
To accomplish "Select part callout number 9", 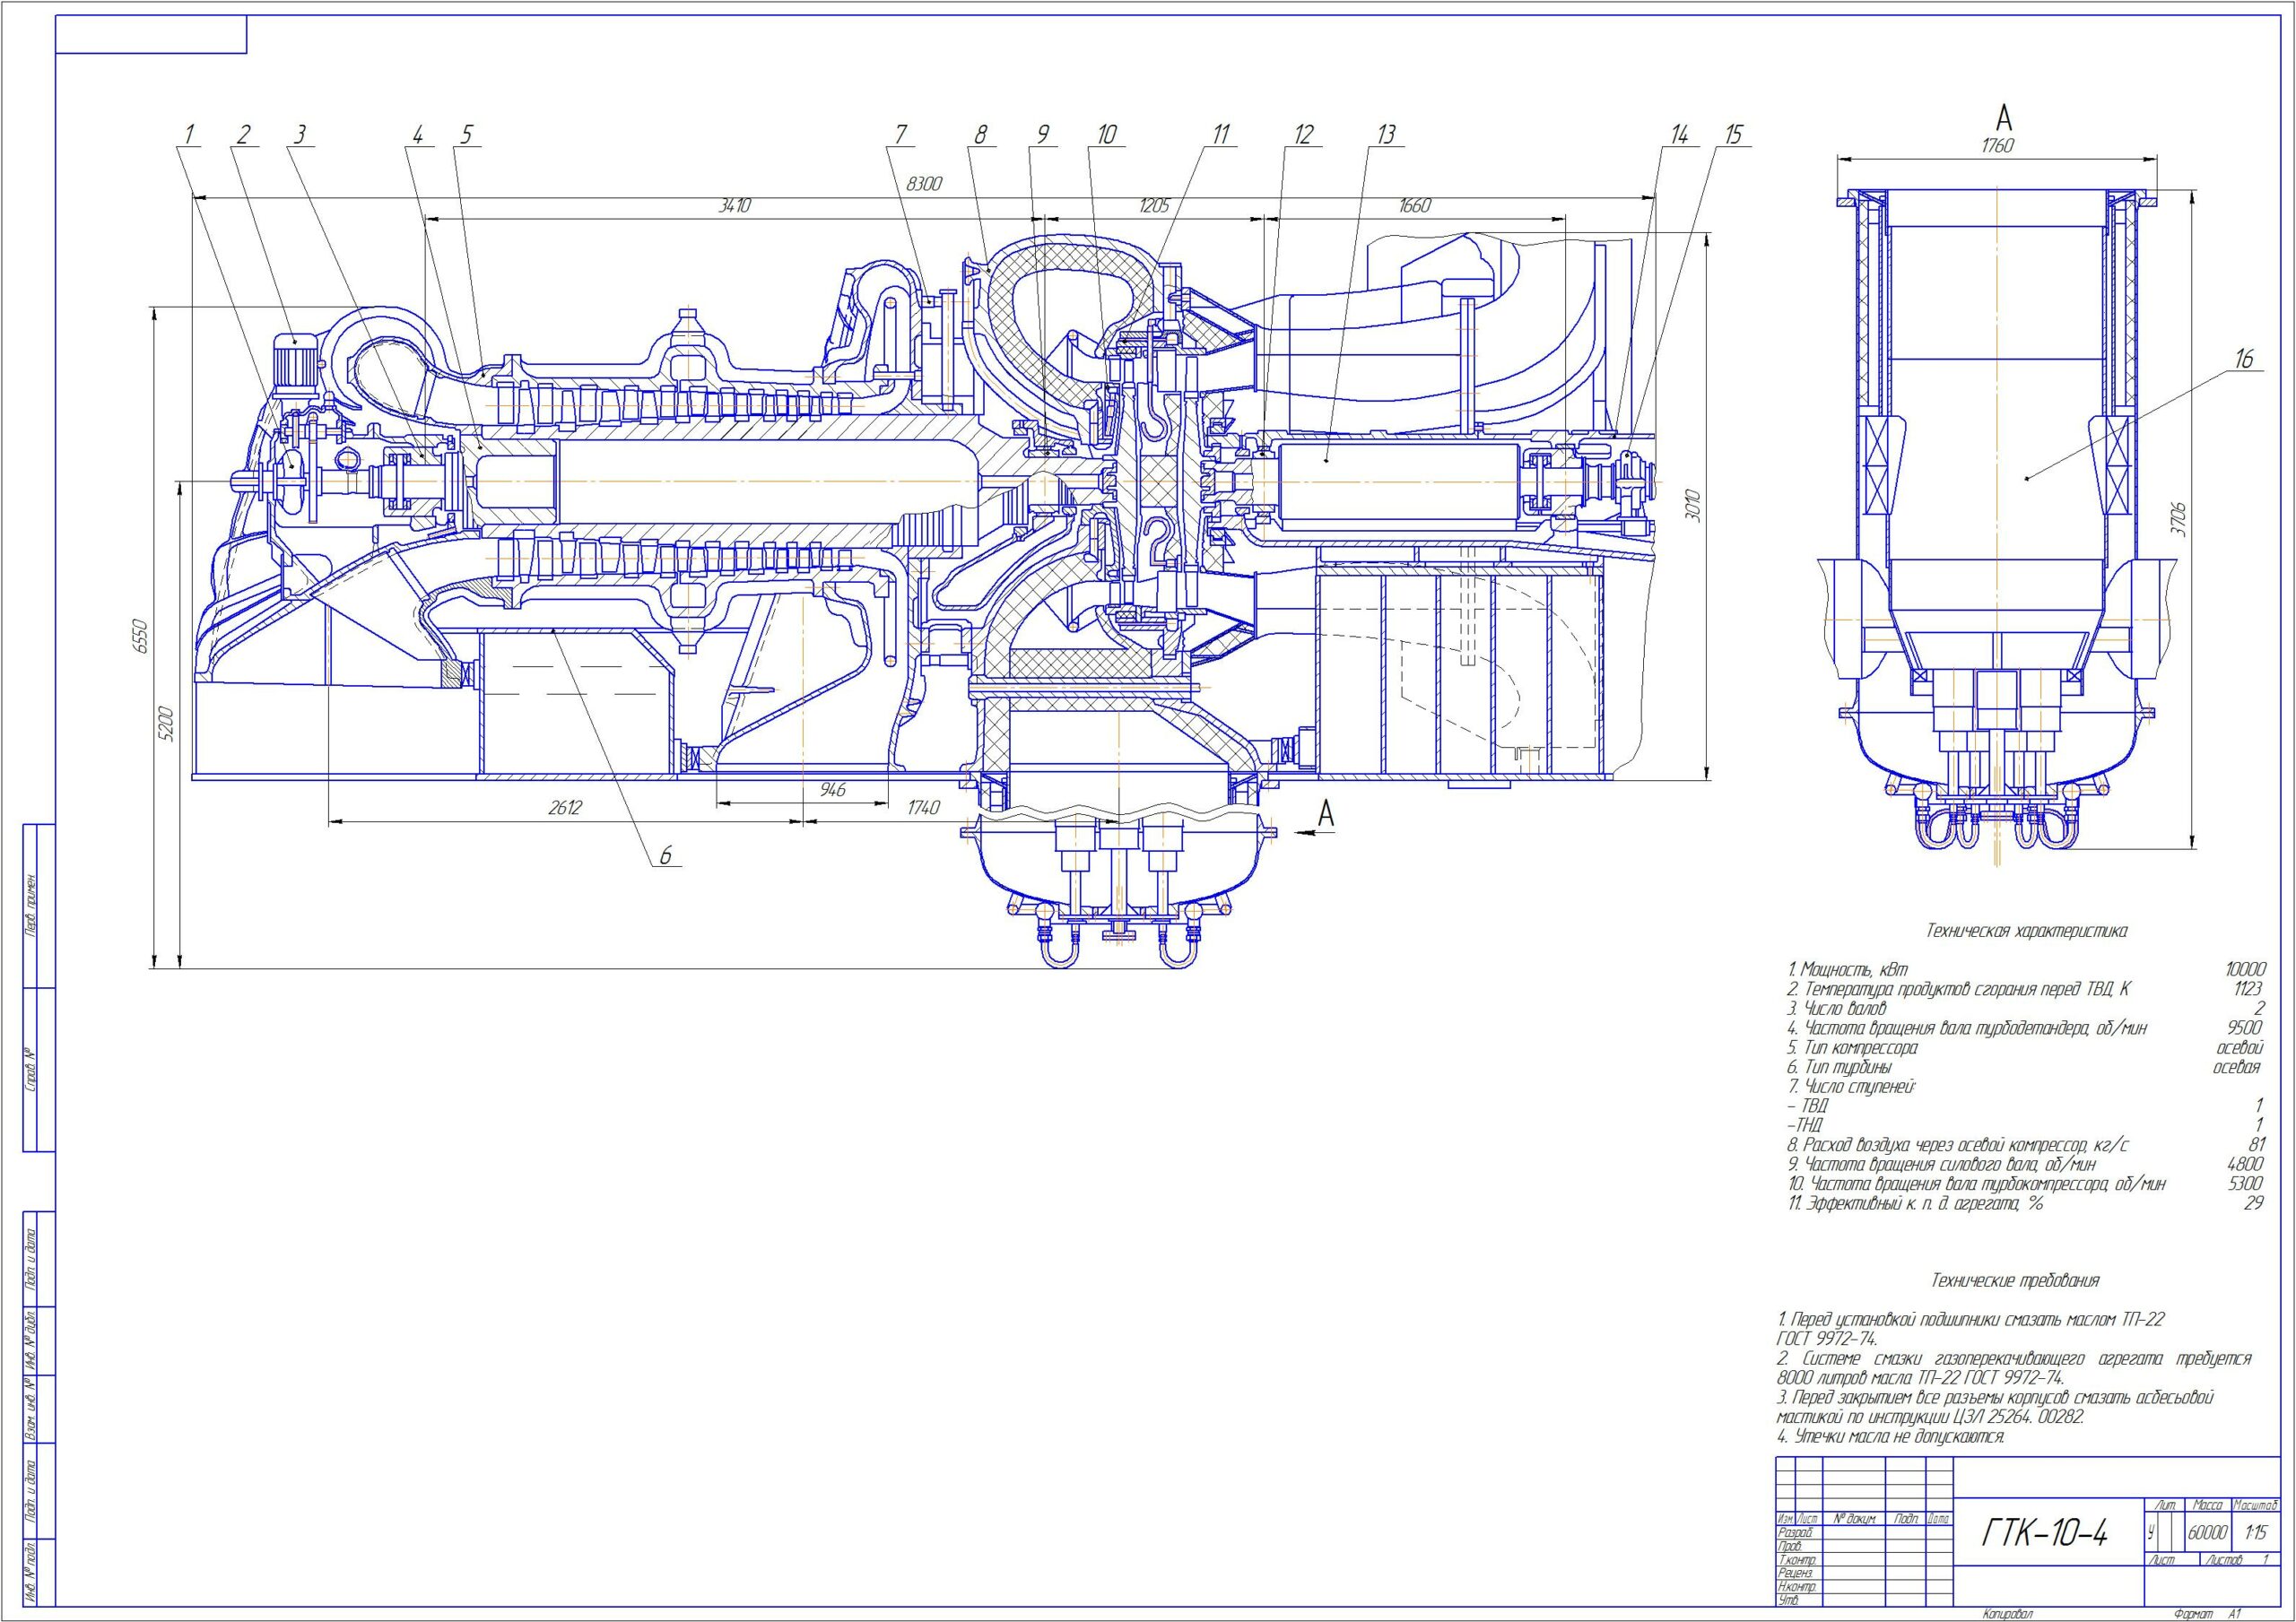I will click(x=1042, y=134).
